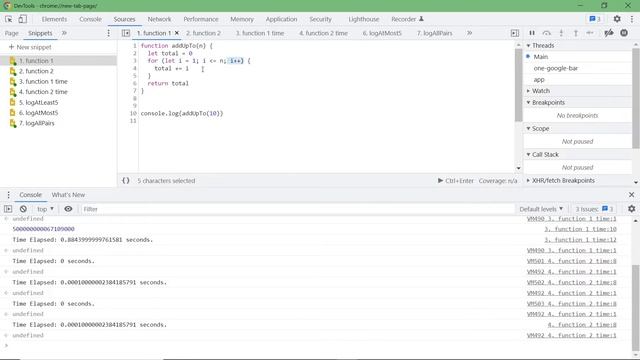This screenshot has height=360, width=640.
Task: Switch to the Application panel tab
Action: coord(281,19)
